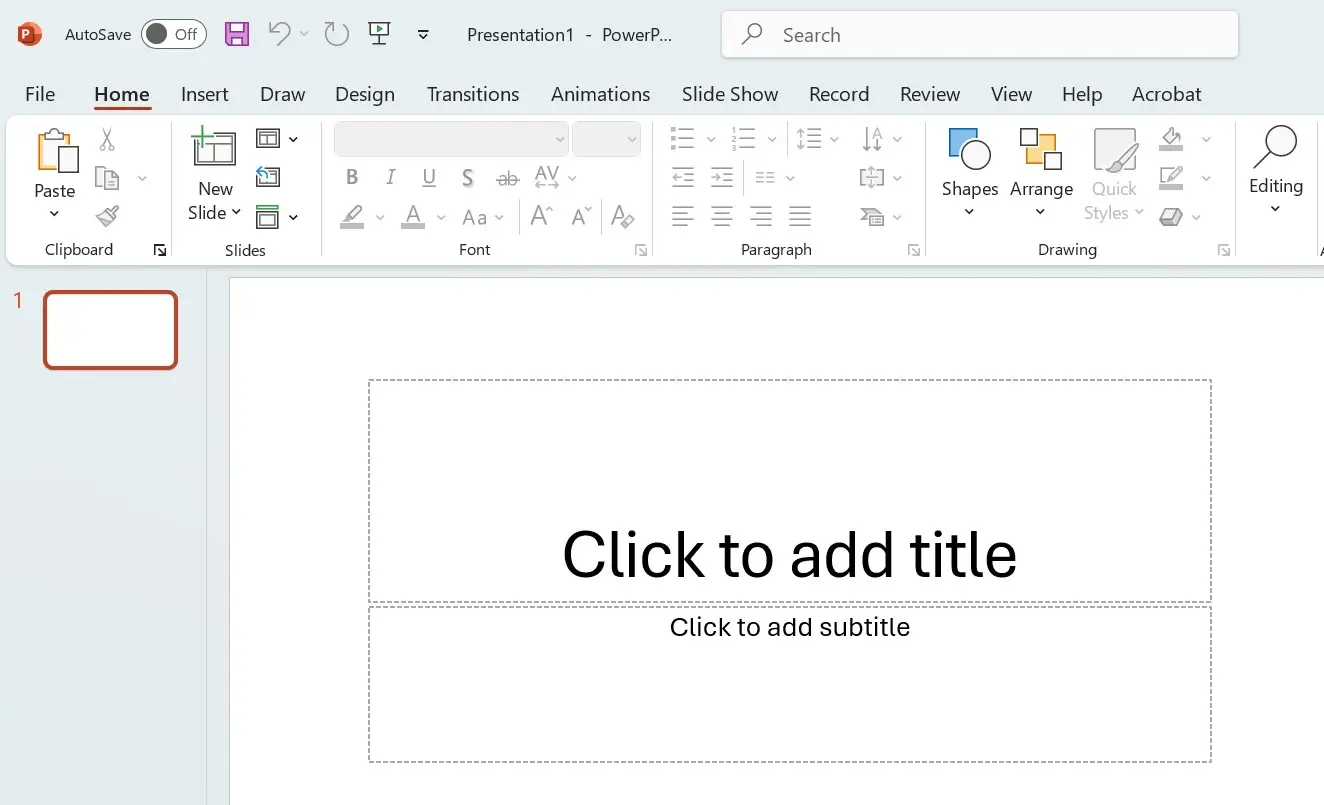
Task: Enable the Shadow text effect
Action: 468,177
